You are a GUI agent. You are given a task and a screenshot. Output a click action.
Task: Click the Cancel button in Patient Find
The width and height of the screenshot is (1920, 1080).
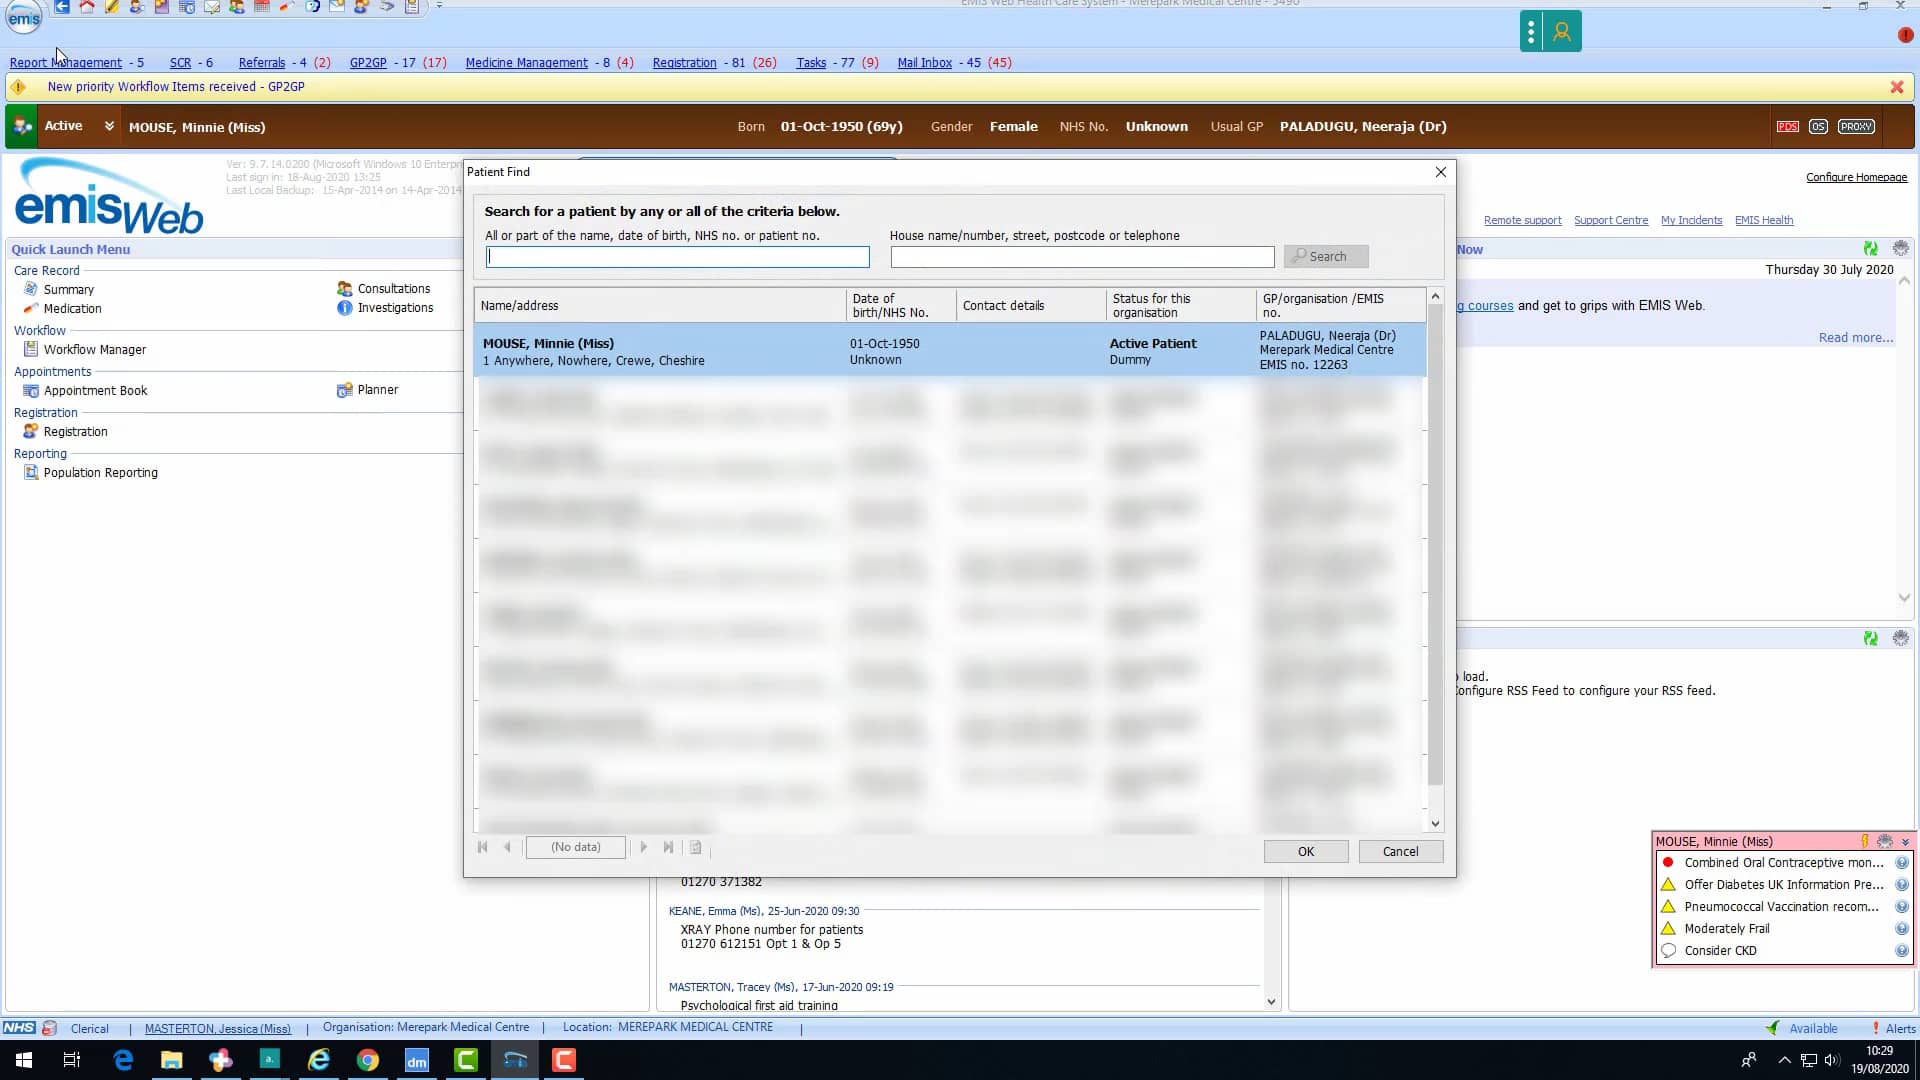pyautogui.click(x=1400, y=852)
